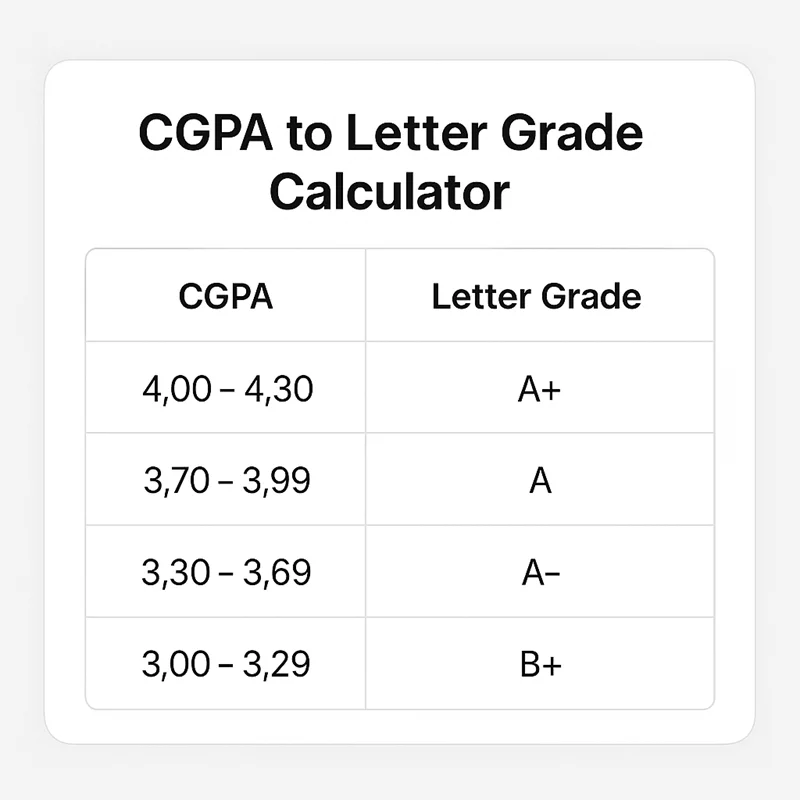Click Grade in the table column header
This screenshot has width=800, height=800.
pos(591,296)
